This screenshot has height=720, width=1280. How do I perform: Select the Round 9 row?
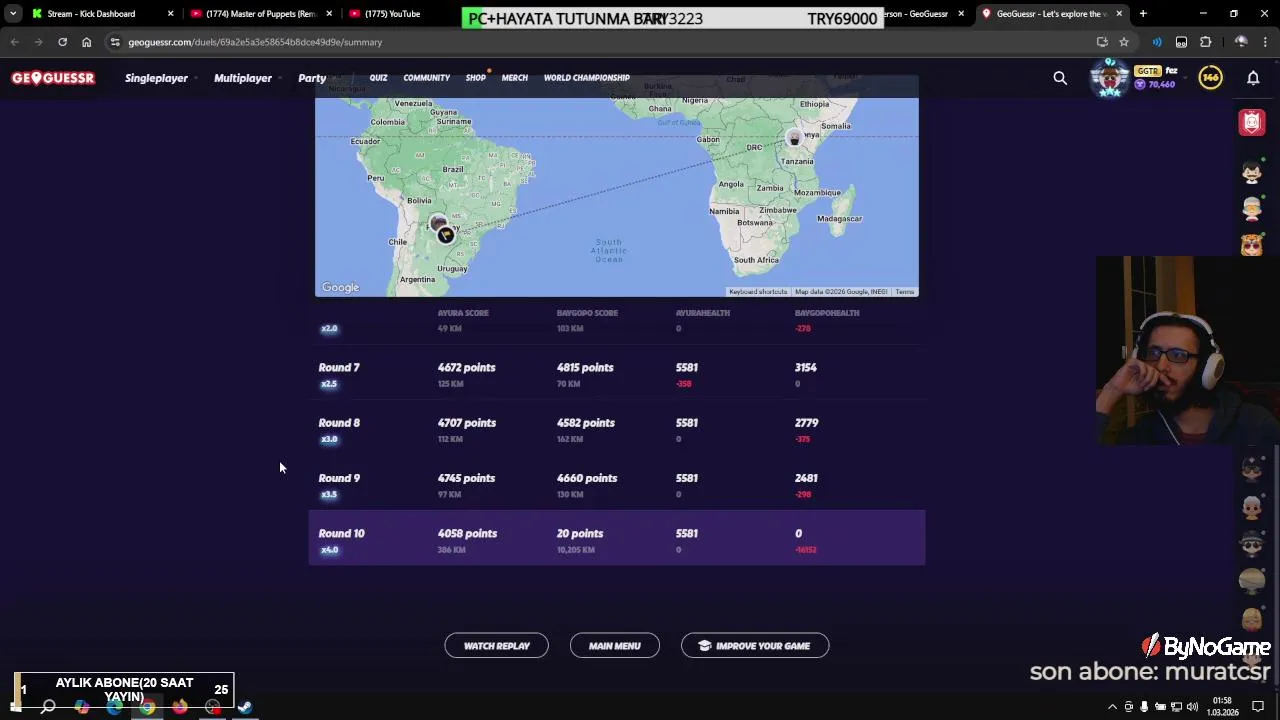coord(617,485)
